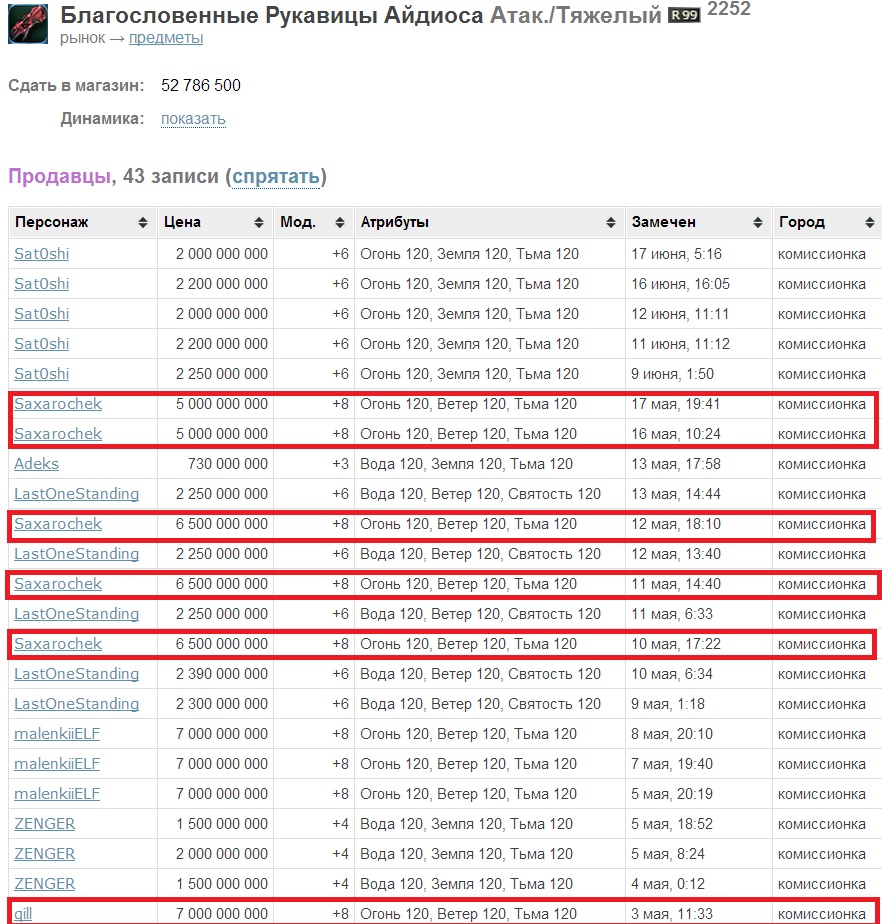Open Saxarochek seller from 12 мая row
Viewport: 882px width, 924px height.
[58, 524]
